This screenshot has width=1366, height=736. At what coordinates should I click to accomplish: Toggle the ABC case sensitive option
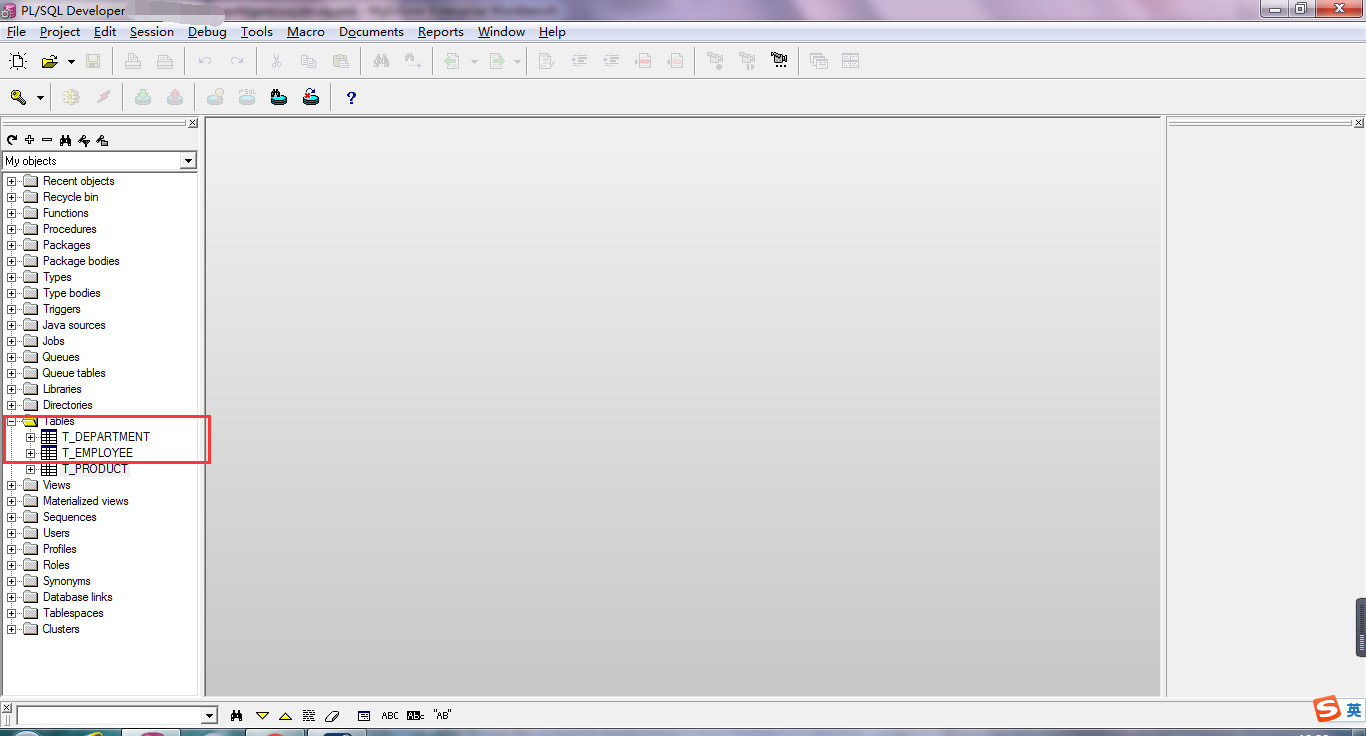[x=390, y=716]
